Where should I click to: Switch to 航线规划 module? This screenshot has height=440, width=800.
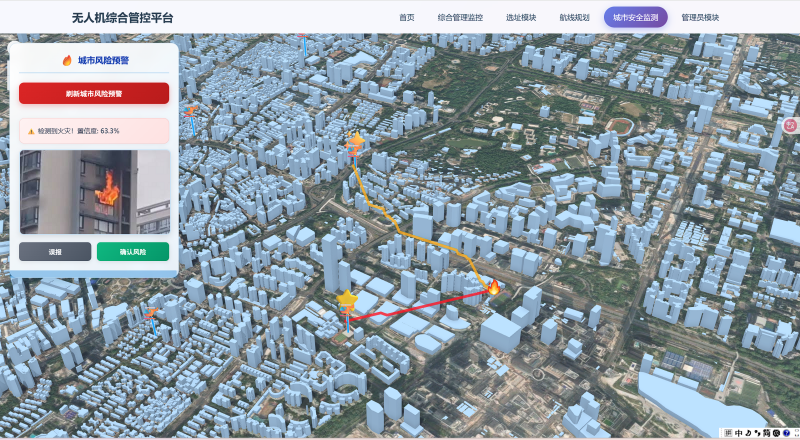coord(574,17)
